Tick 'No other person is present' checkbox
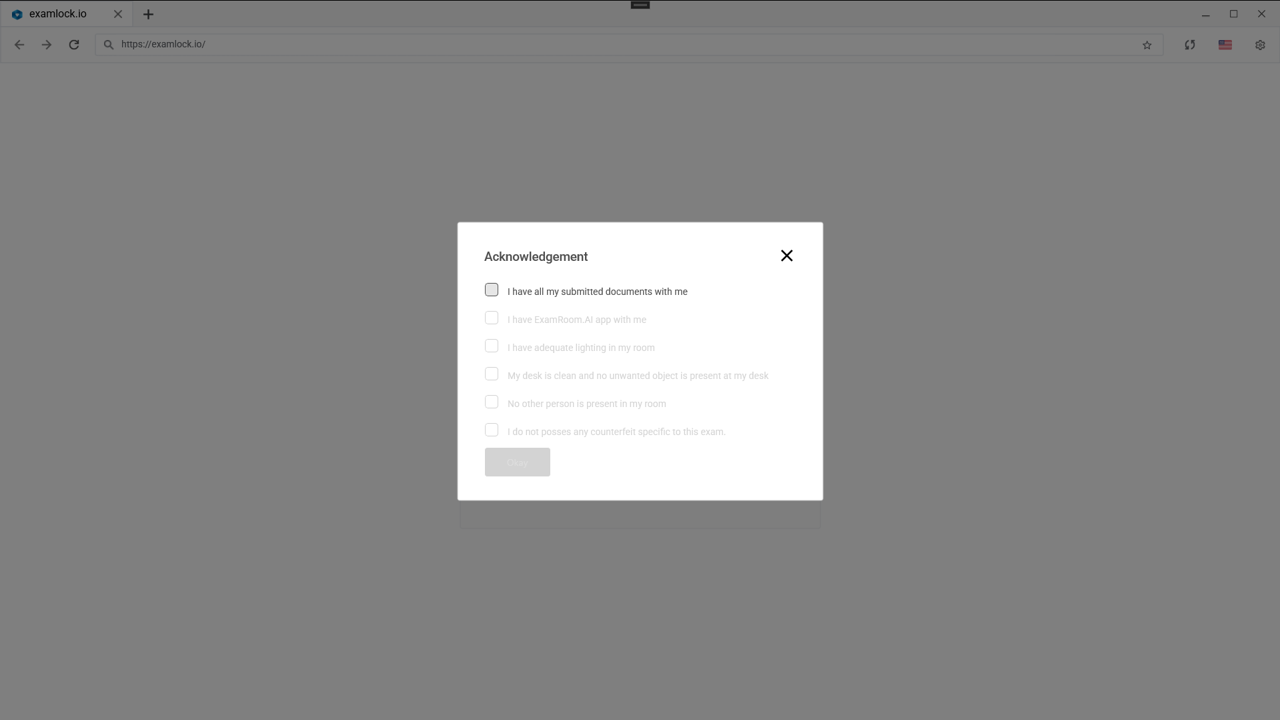 click(x=491, y=402)
